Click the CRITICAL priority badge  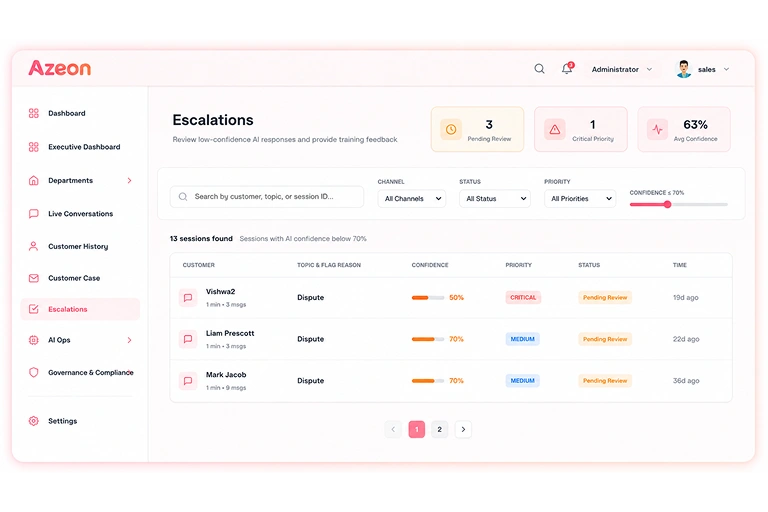click(523, 297)
